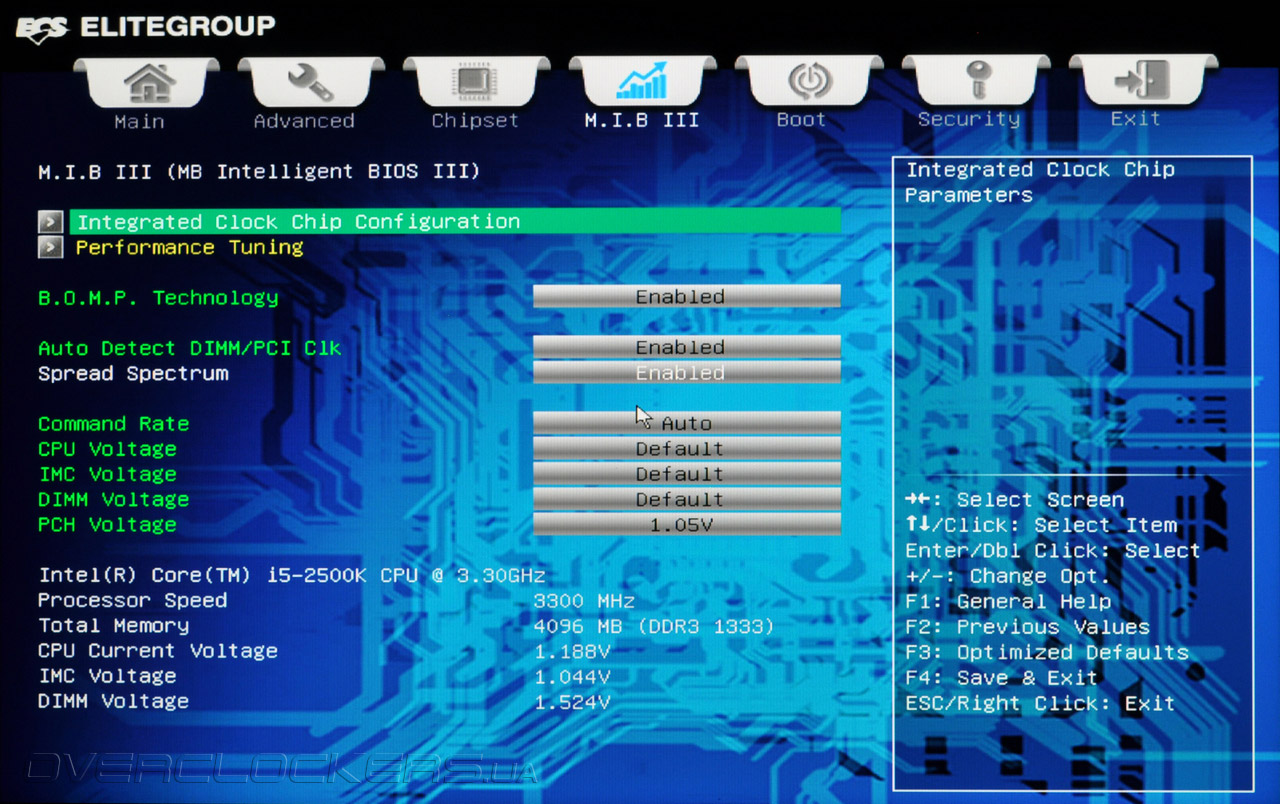Image resolution: width=1280 pixels, height=804 pixels.
Task: Change the IMC Voltage Default setting
Action: (687, 473)
